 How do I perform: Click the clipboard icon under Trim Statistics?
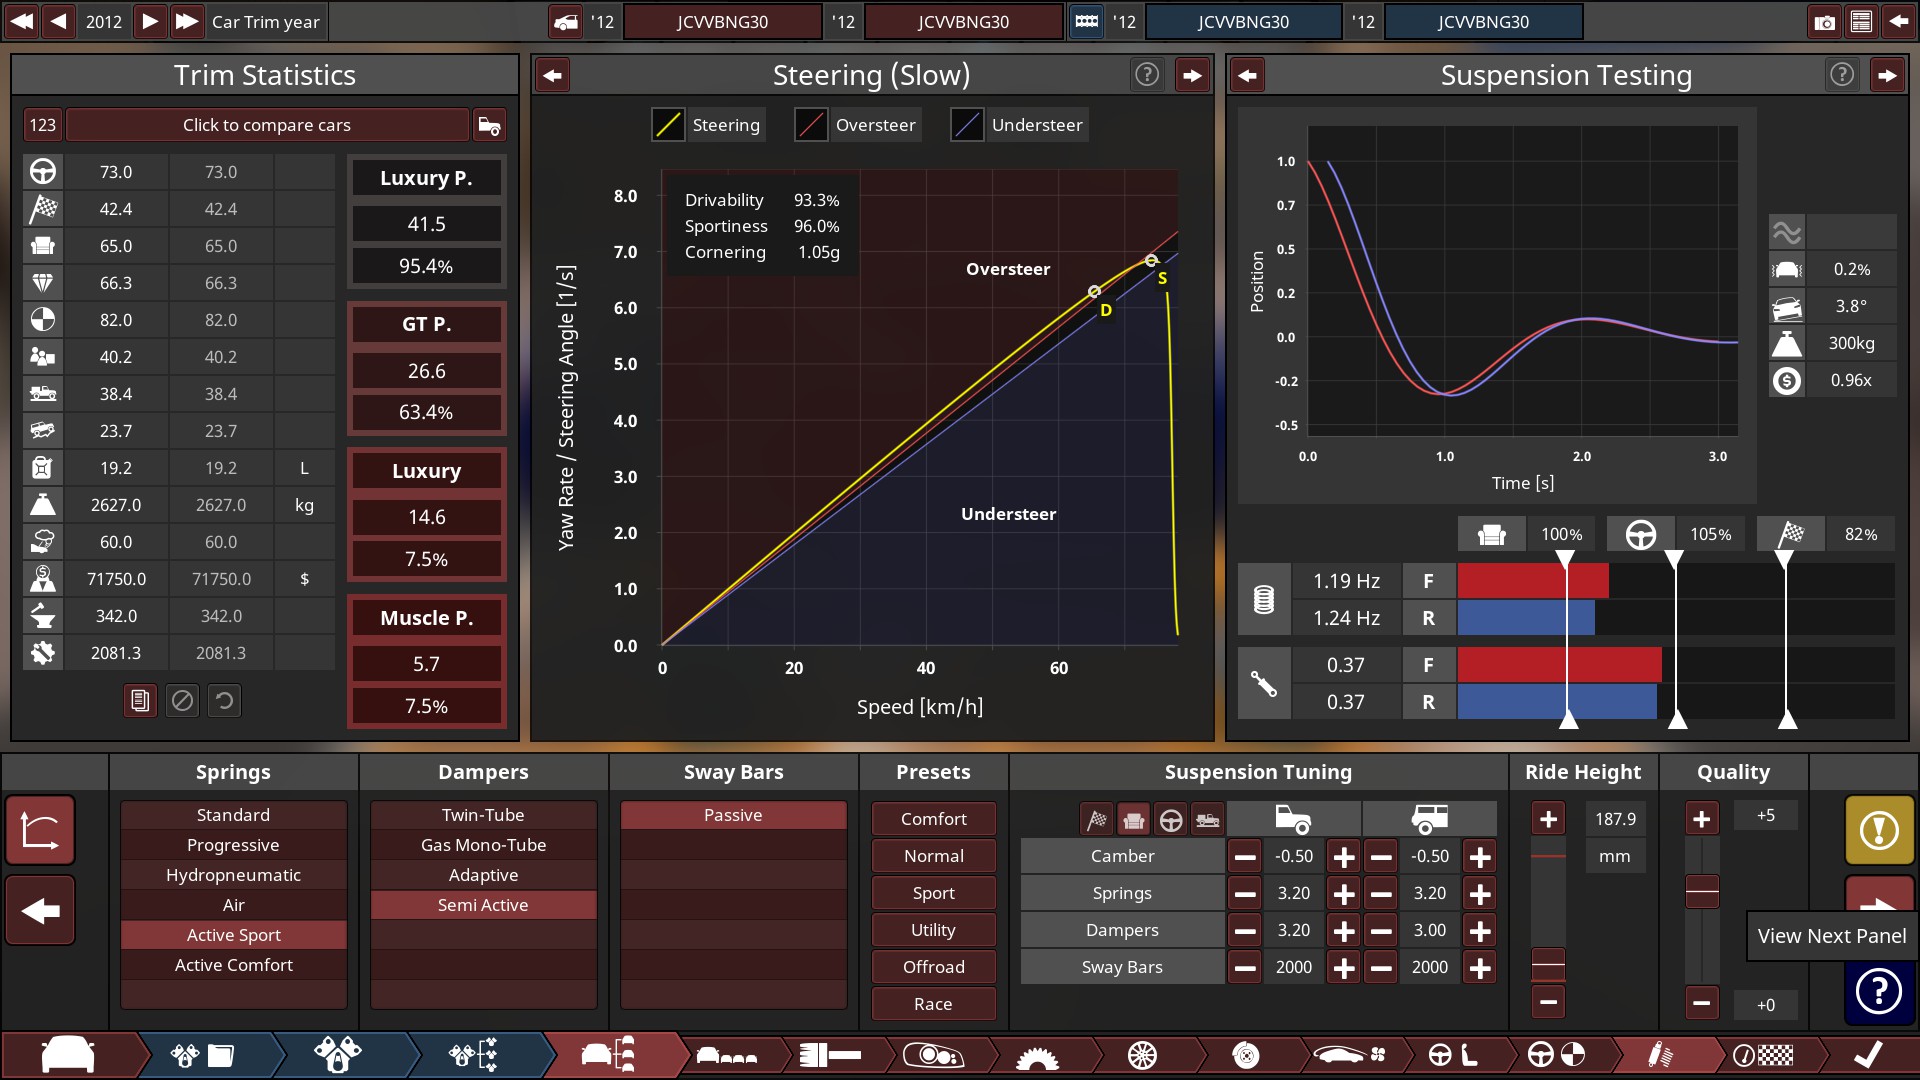coord(140,701)
